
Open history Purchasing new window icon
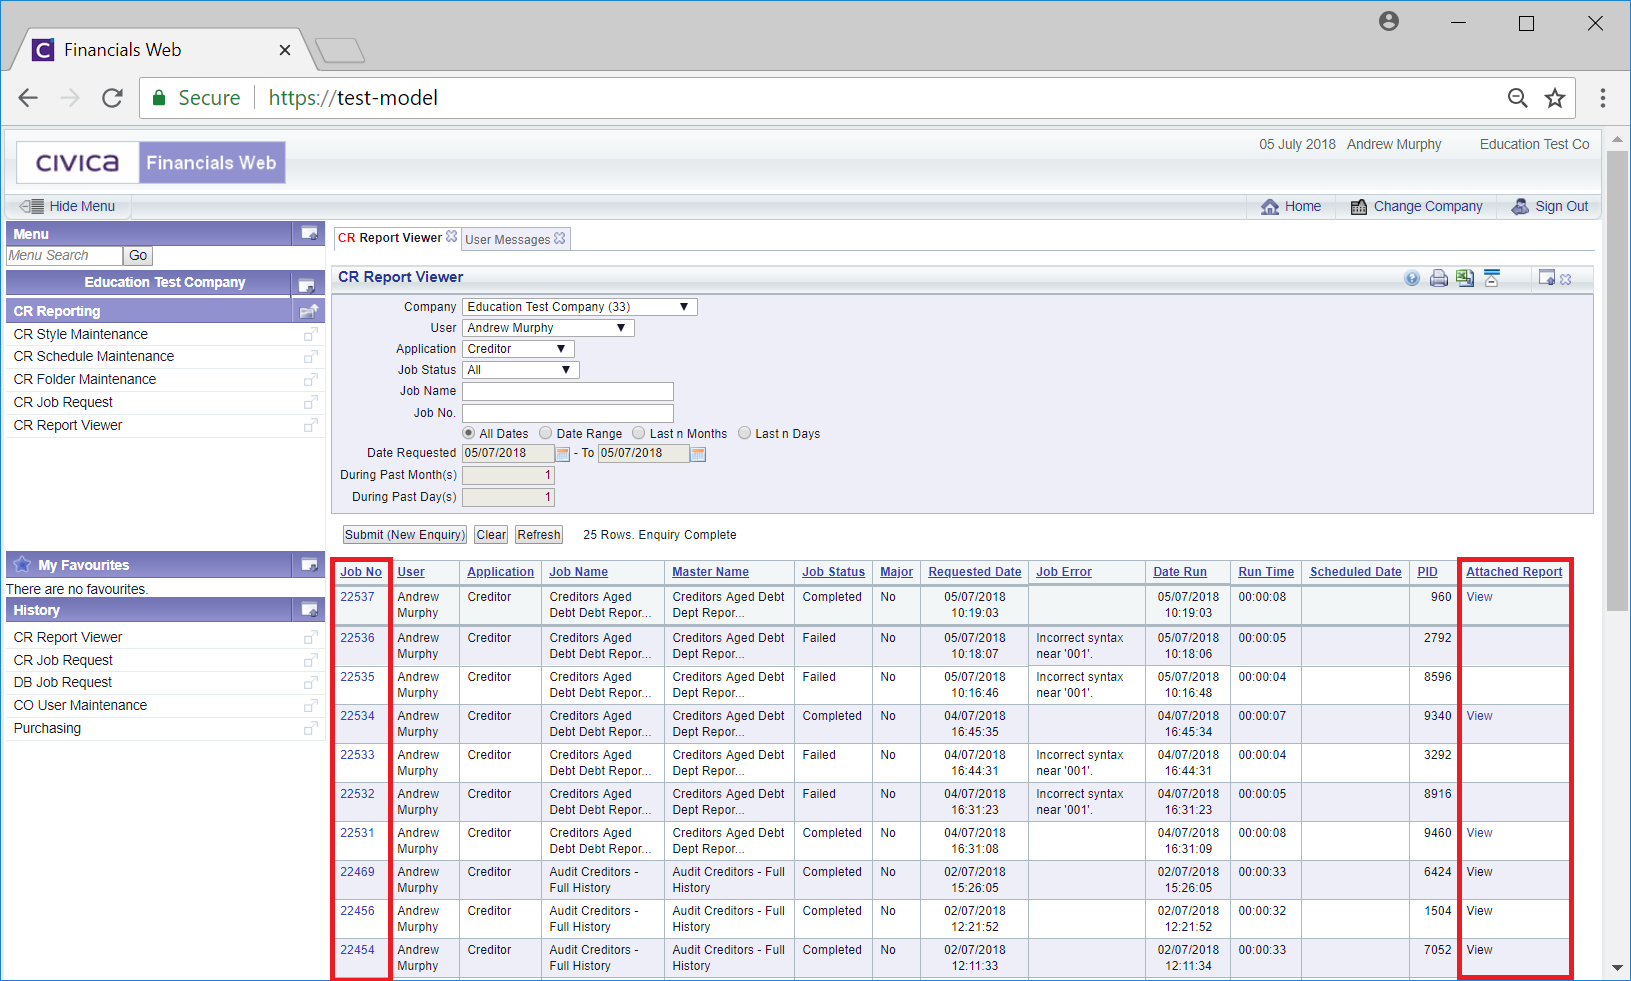click(311, 729)
